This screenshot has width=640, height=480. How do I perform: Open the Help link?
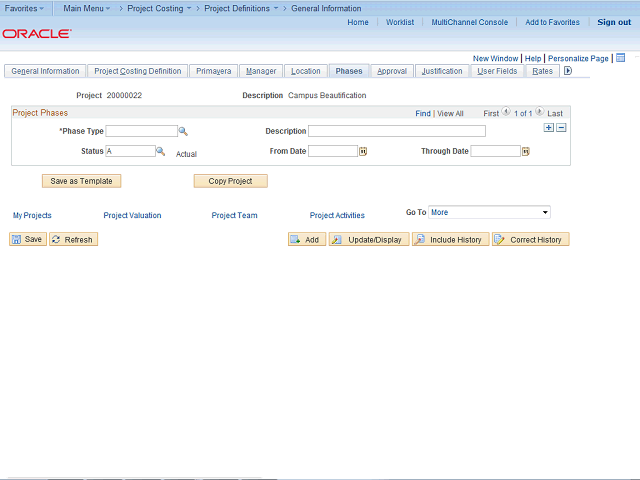[x=533, y=58]
